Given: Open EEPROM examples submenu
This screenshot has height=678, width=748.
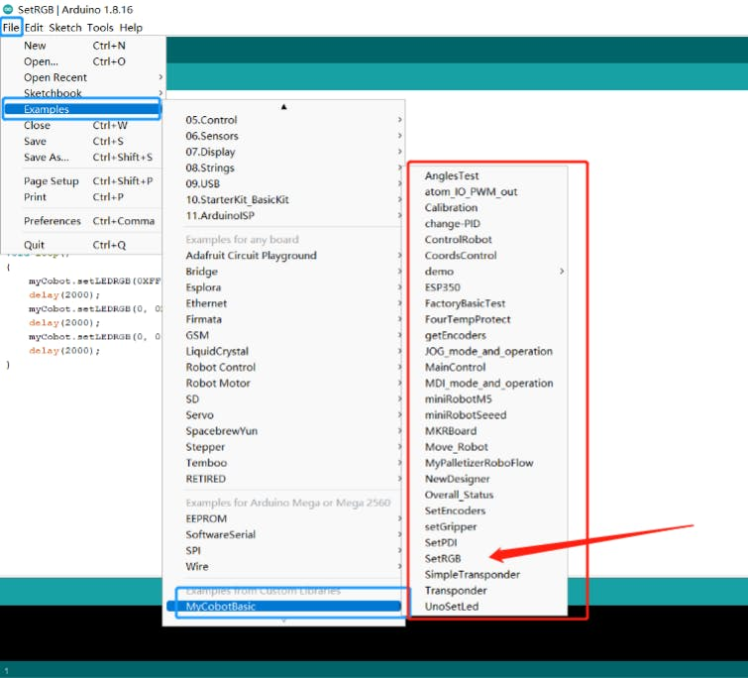Looking at the screenshot, I should pyautogui.click(x=284, y=519).
